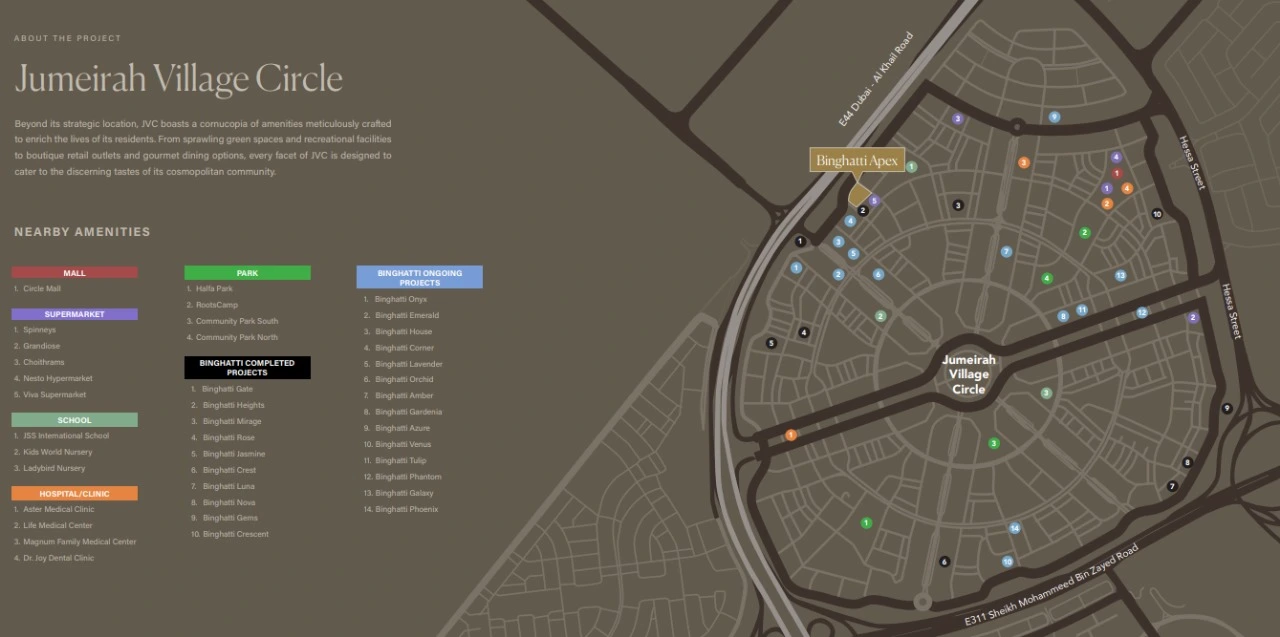Click 'Binghatti Lavender' ongoing project
This screenshot has height=637, width=1280.
409,364
